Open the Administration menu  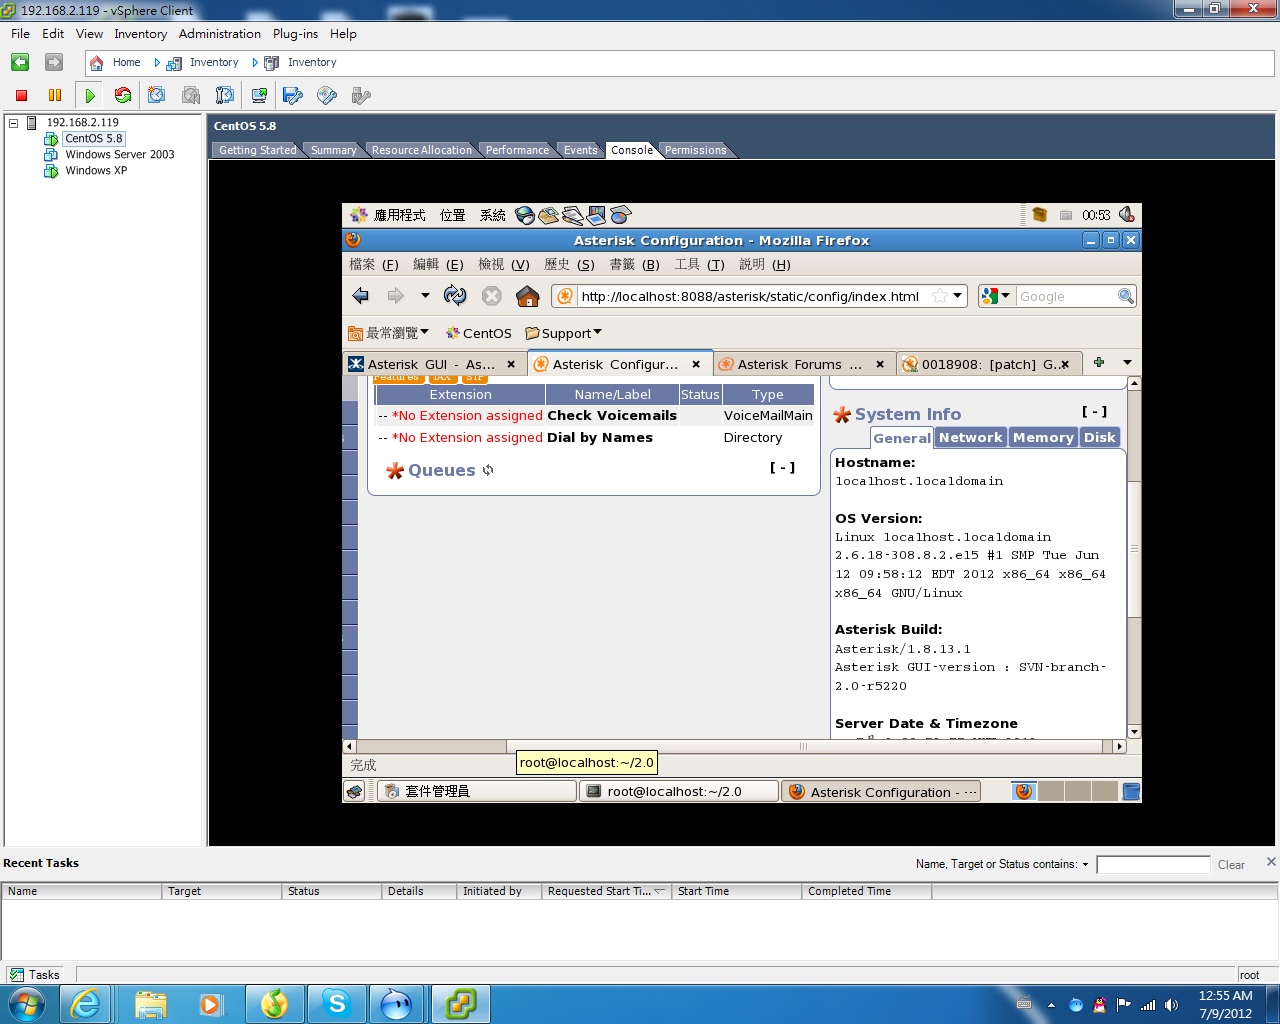pyautogui.click(x=219, y=33)
